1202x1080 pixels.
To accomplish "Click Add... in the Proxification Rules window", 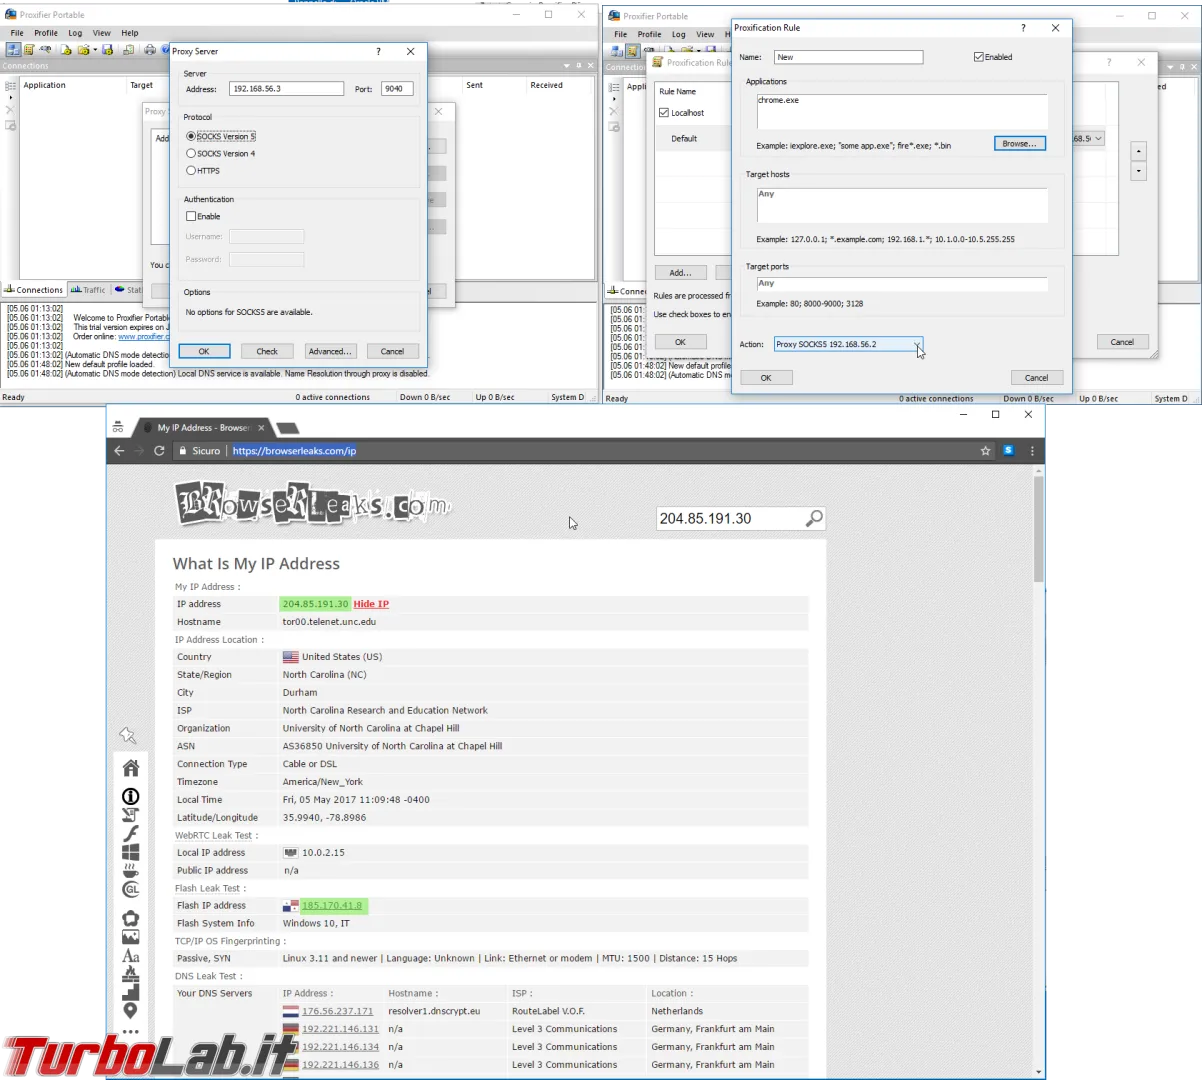I will point(681,272).
